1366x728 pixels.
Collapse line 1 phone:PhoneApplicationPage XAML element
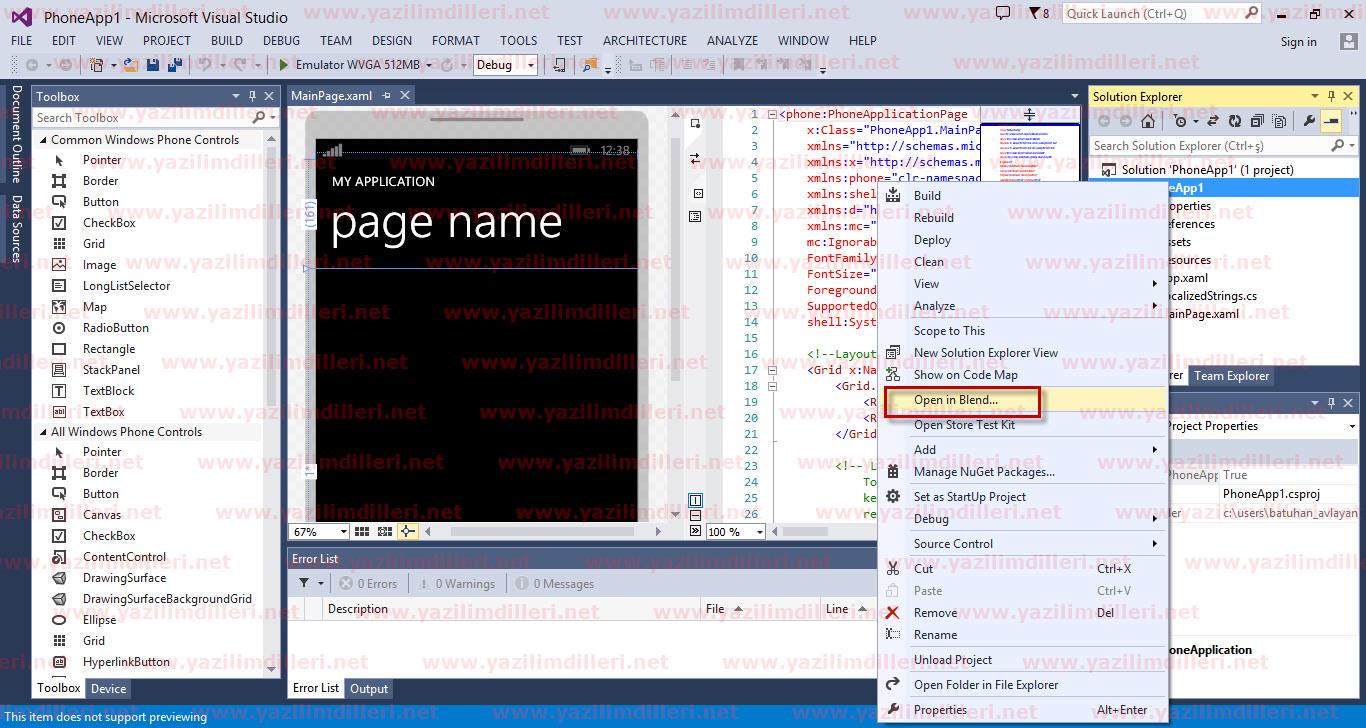click(x=772, y=115)
